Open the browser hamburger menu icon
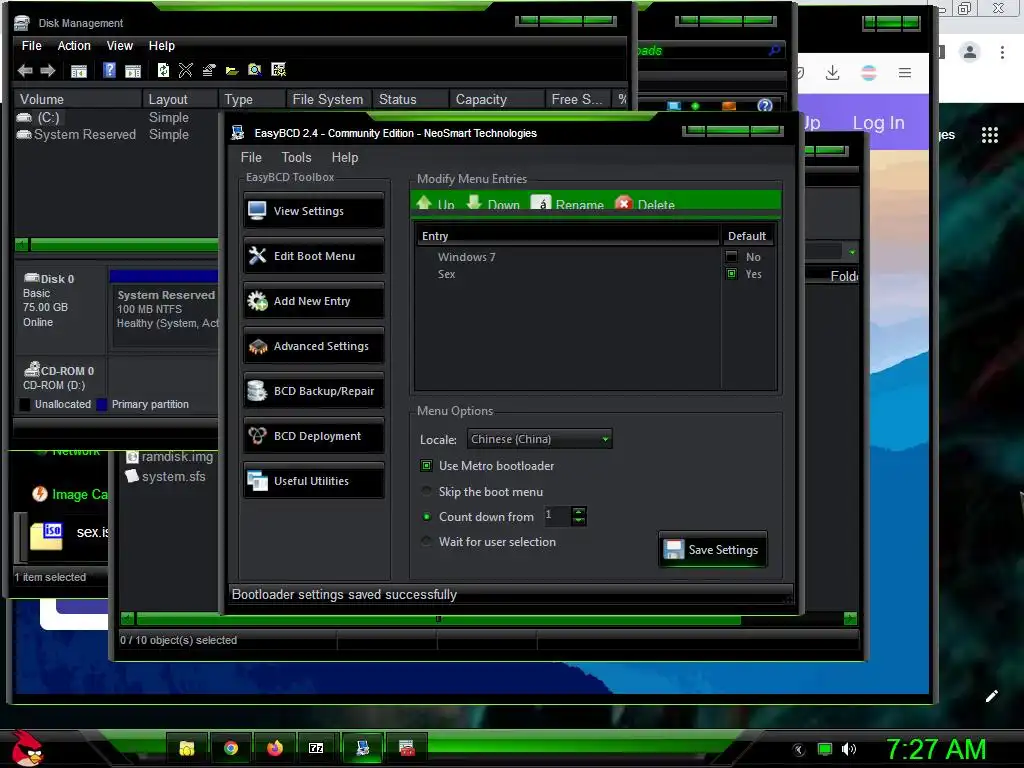The width and height of the screenshot is (1024, 768). (x=904, y=72)
